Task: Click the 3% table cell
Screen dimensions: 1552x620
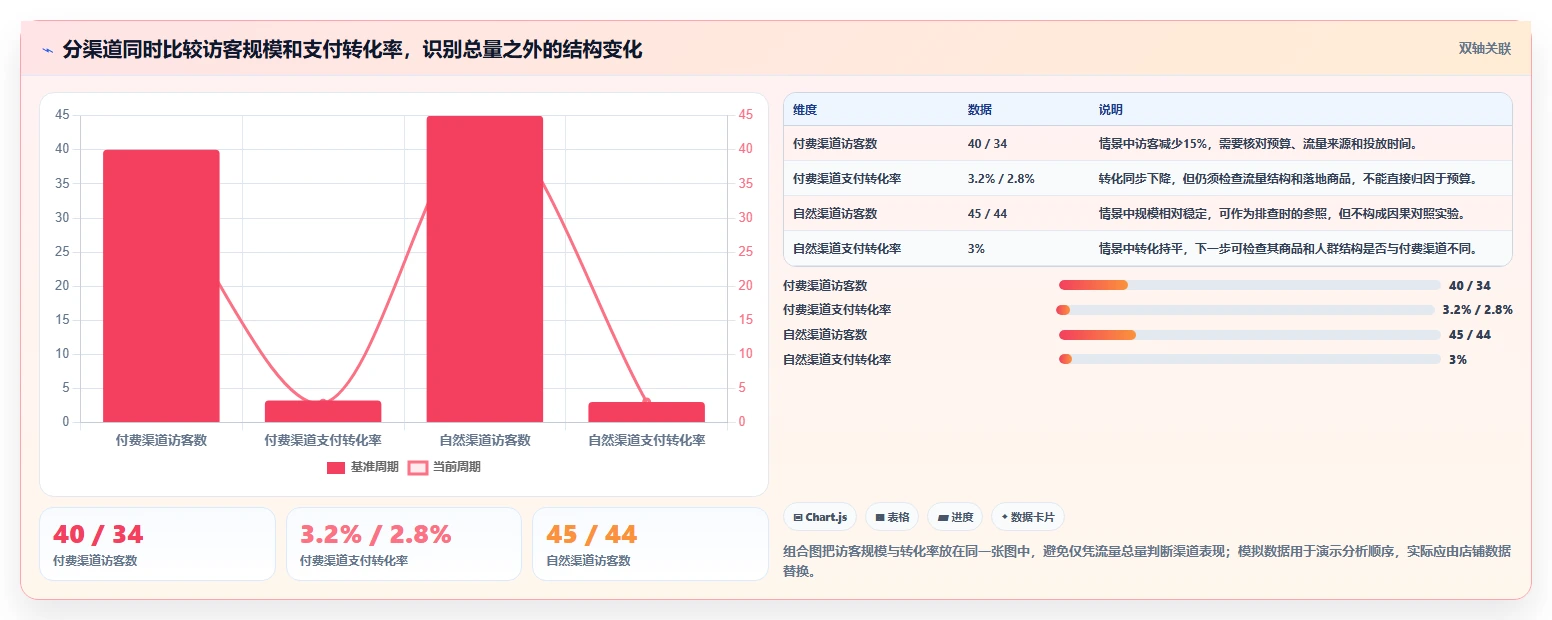Action: click(976, 248)
